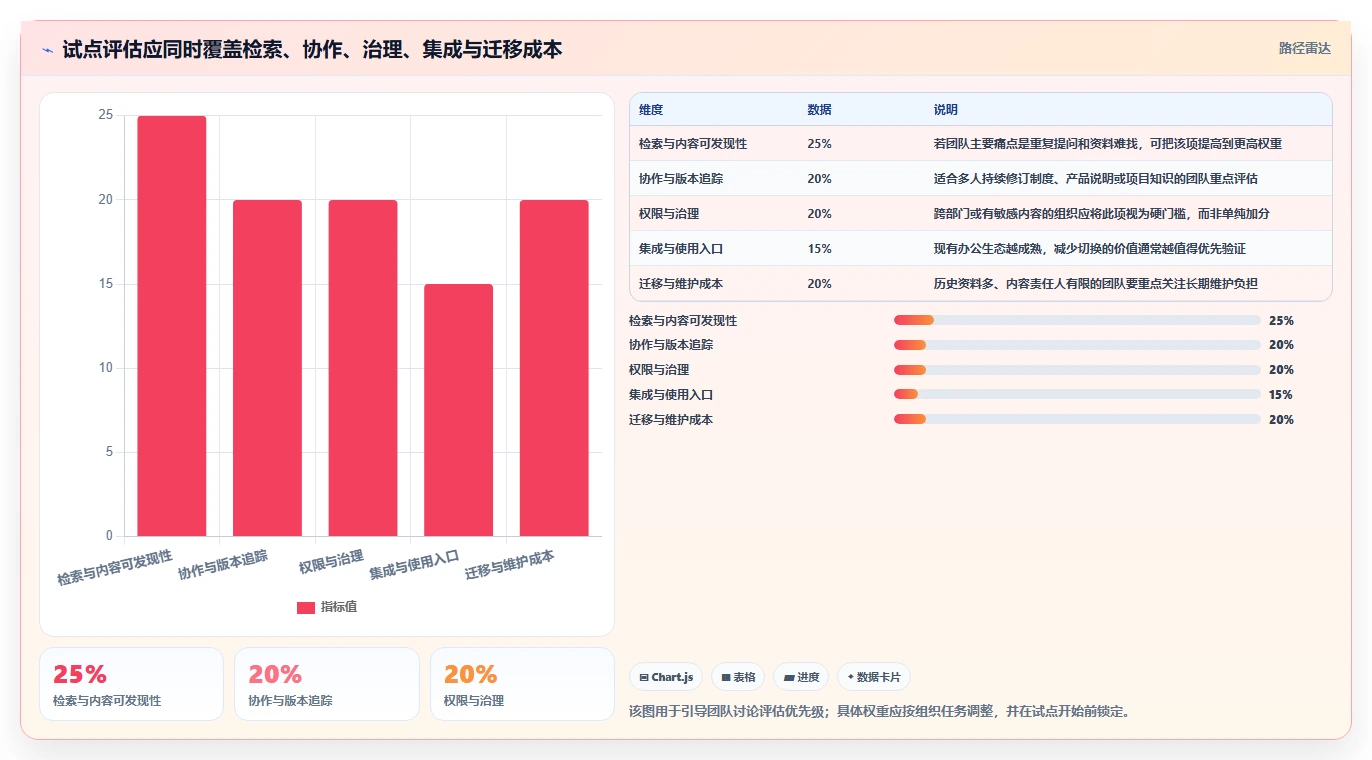The height and width of the screenshot is (760, 1372).
Task: Click the 15% value beside the progress bar
Action: tap(1281, 395)
